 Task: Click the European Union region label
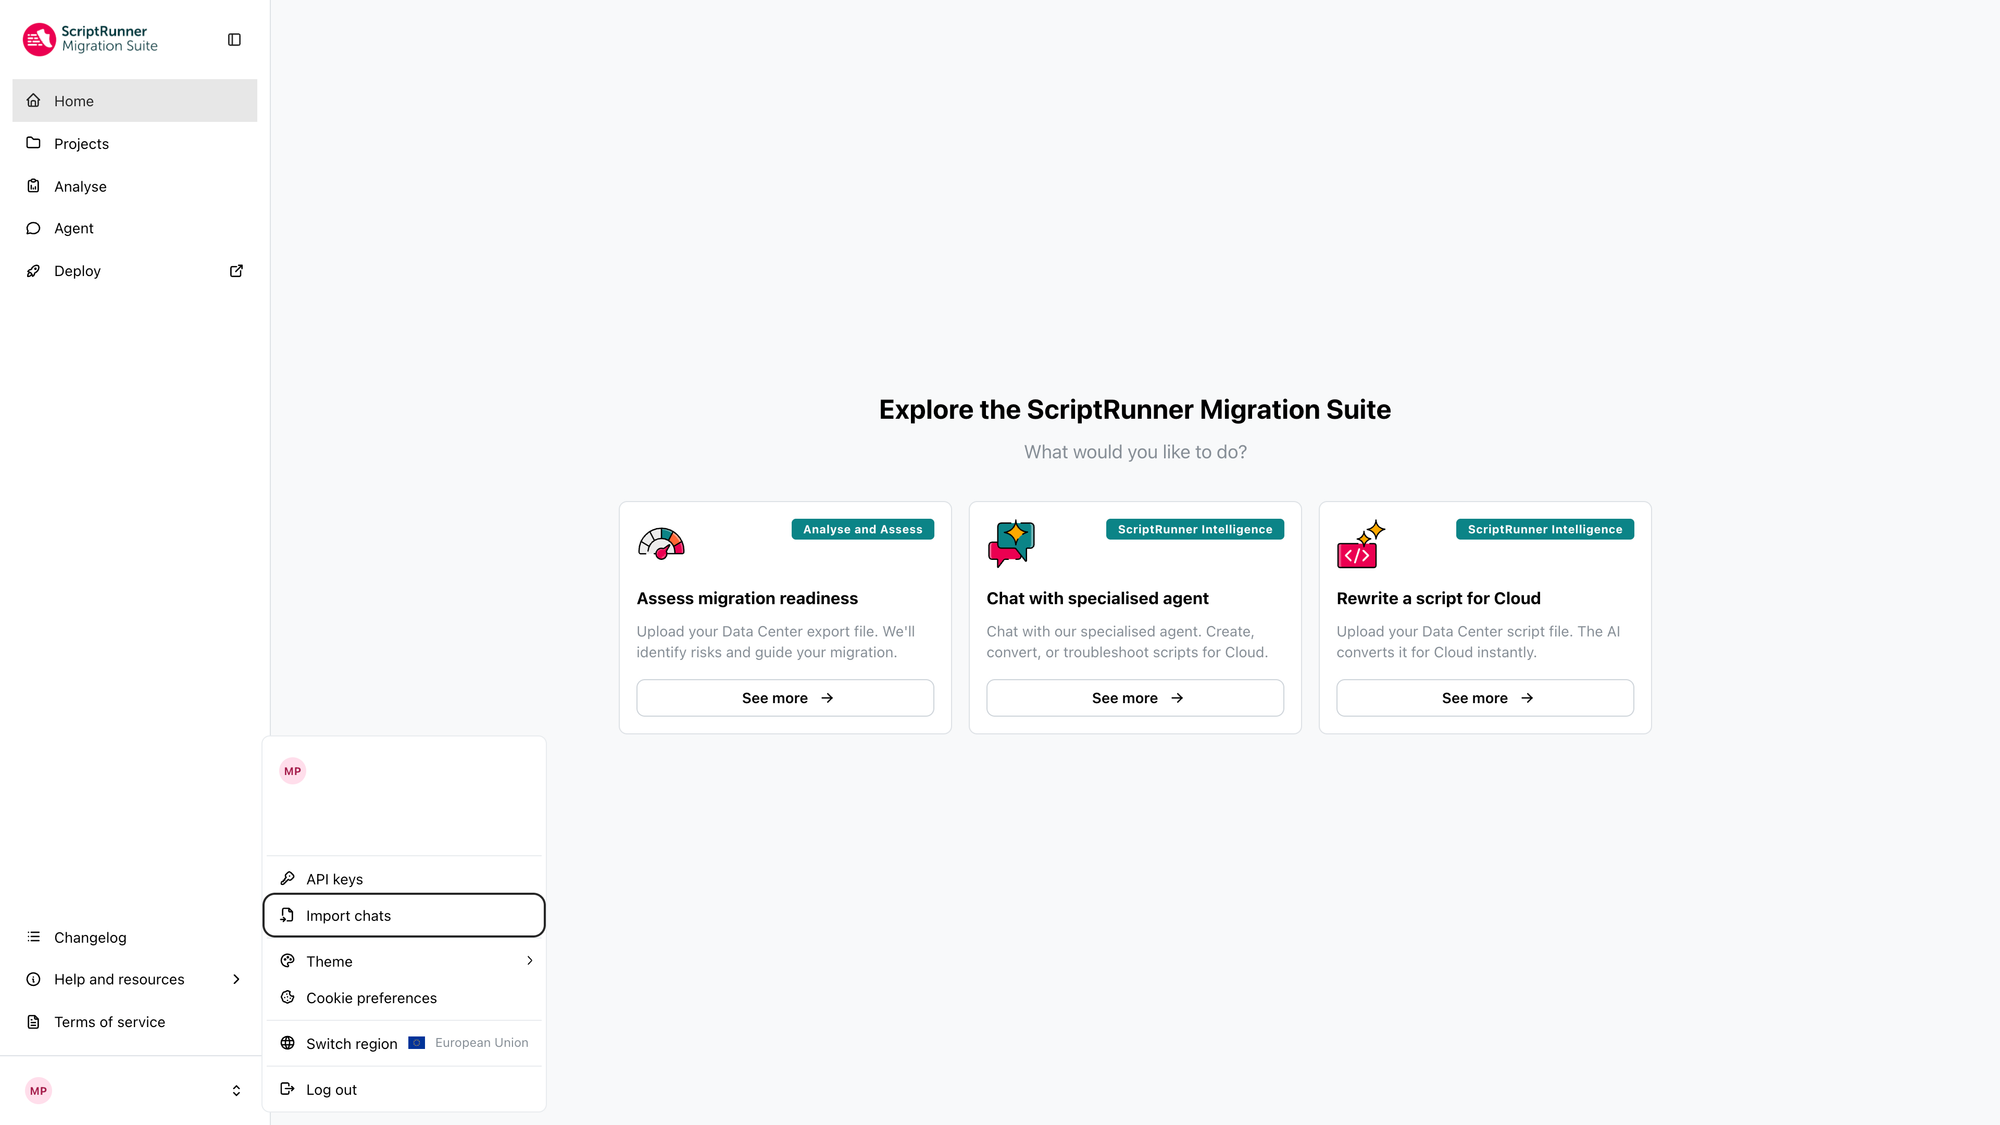point(482,1043)
